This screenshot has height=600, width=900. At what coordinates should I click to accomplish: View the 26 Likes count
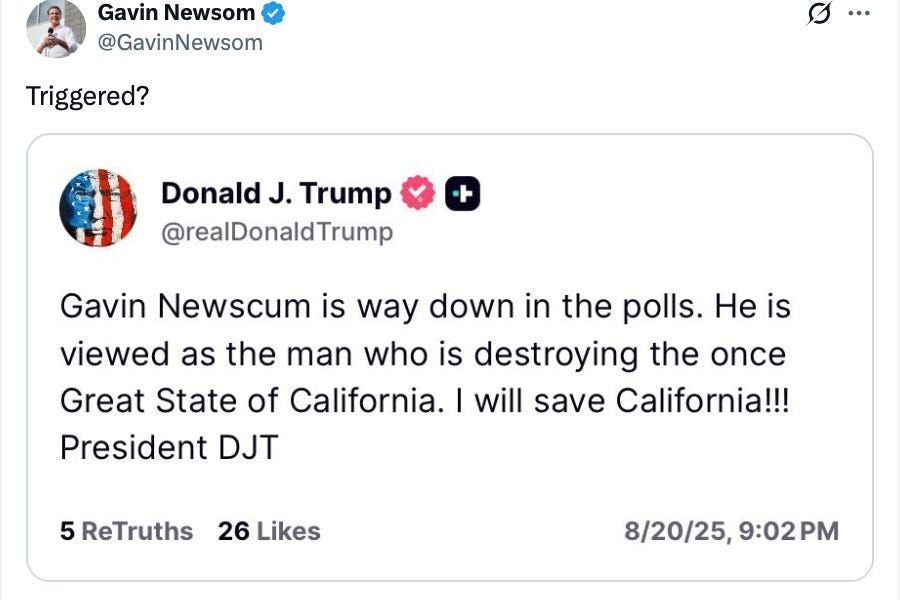pos(269,531)
